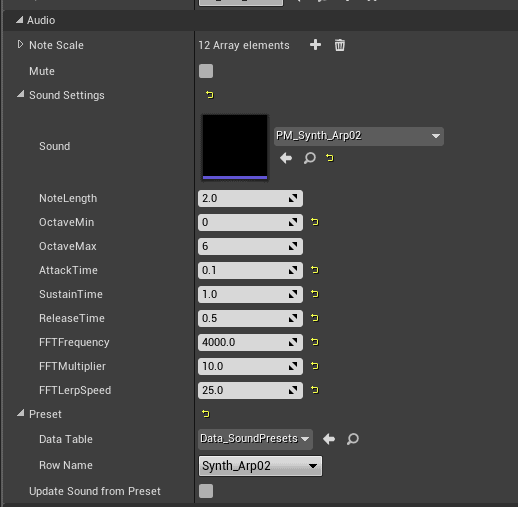This screenshot has height=507, width=518.
Task: Use selected asset arrow for Sound
Action: 286,158
